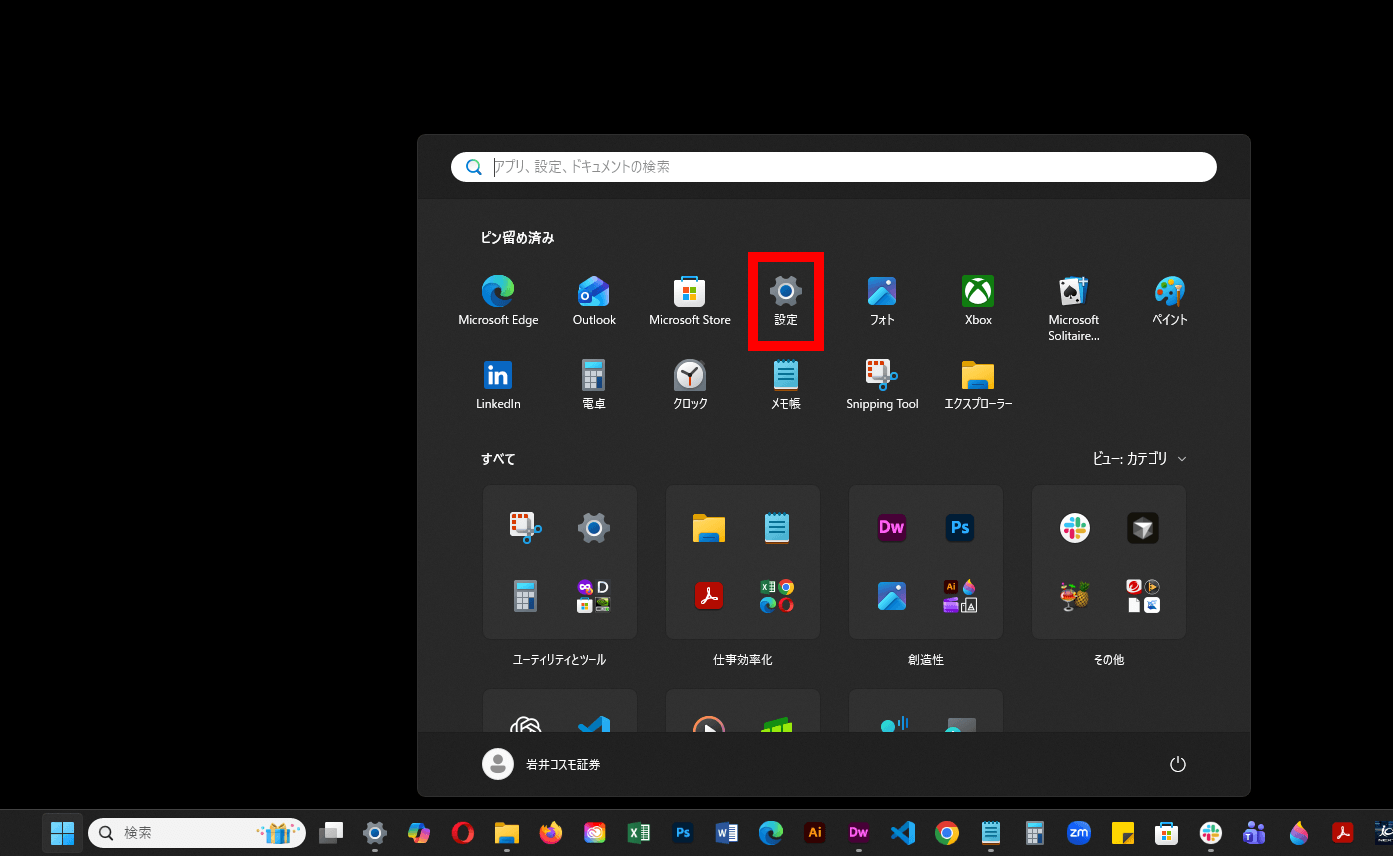Screen dimensions: 1393x856
Task: Open Notepad from the taskbar
Action: 991,833
